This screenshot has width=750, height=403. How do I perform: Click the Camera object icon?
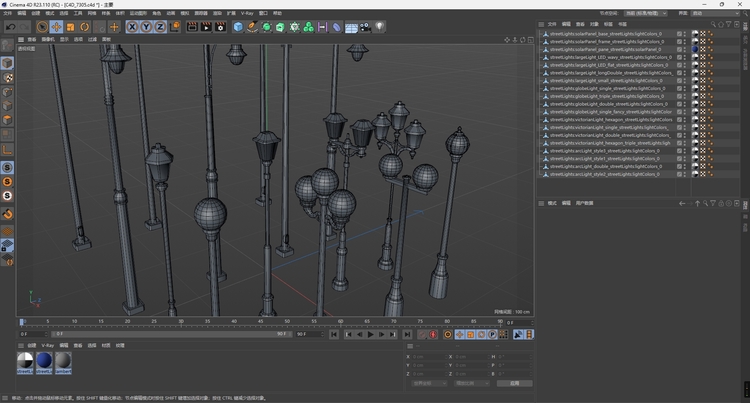coord(365,27)
